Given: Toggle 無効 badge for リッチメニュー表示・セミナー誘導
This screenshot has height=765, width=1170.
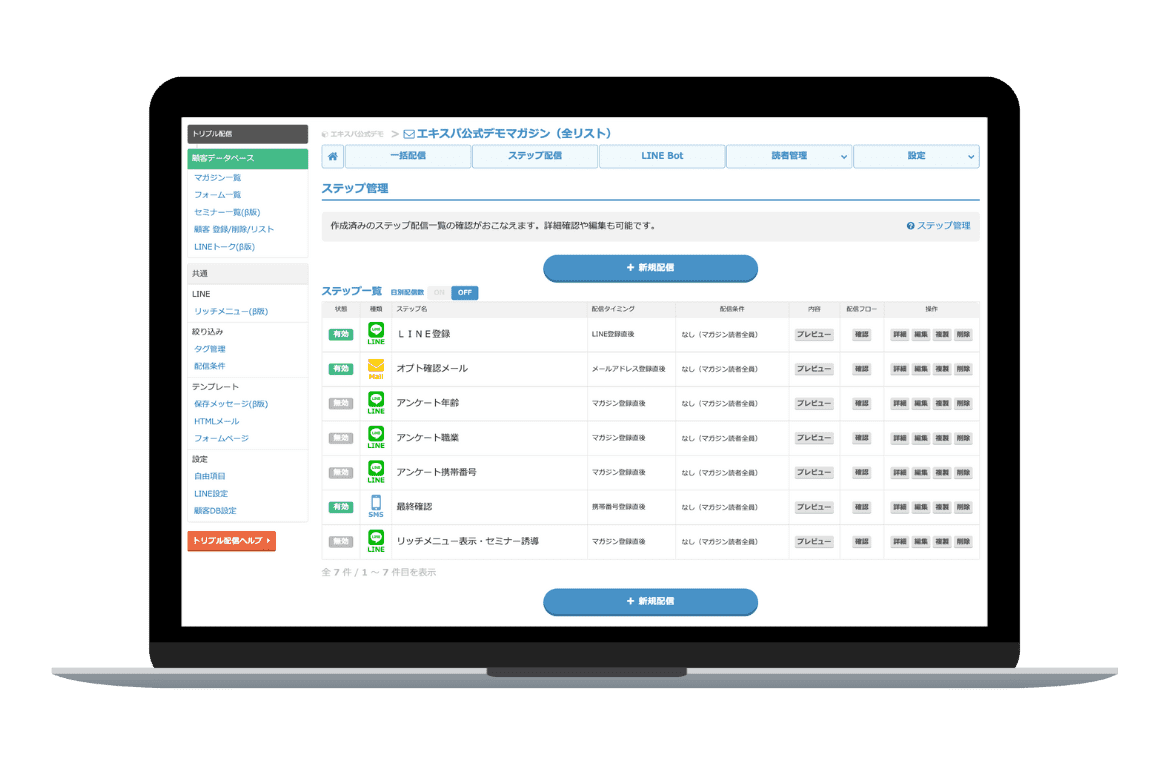Looking at the screenshot, I should tap(341, 541).
